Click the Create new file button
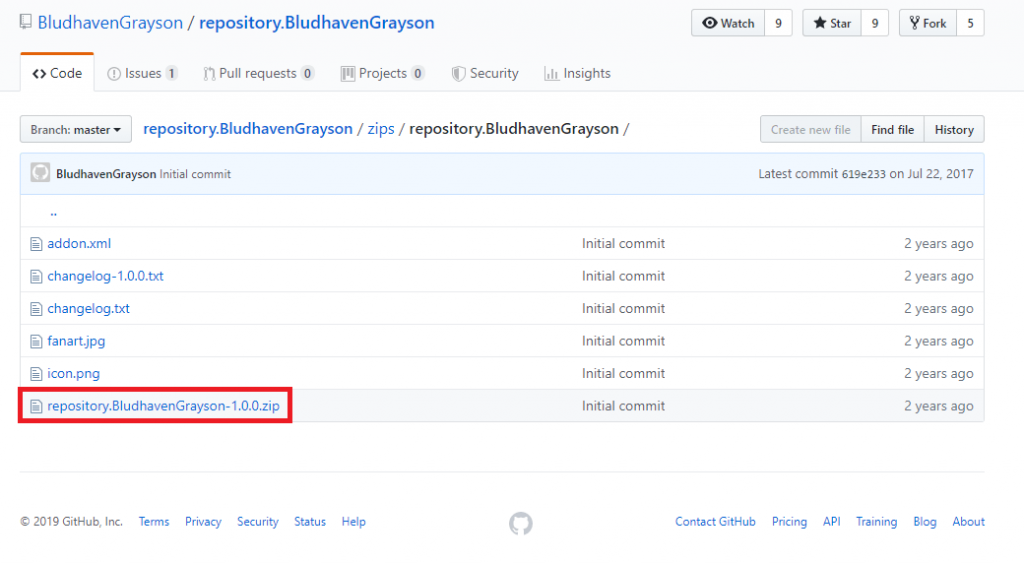The image size is (1024, 563). (810, 129)
